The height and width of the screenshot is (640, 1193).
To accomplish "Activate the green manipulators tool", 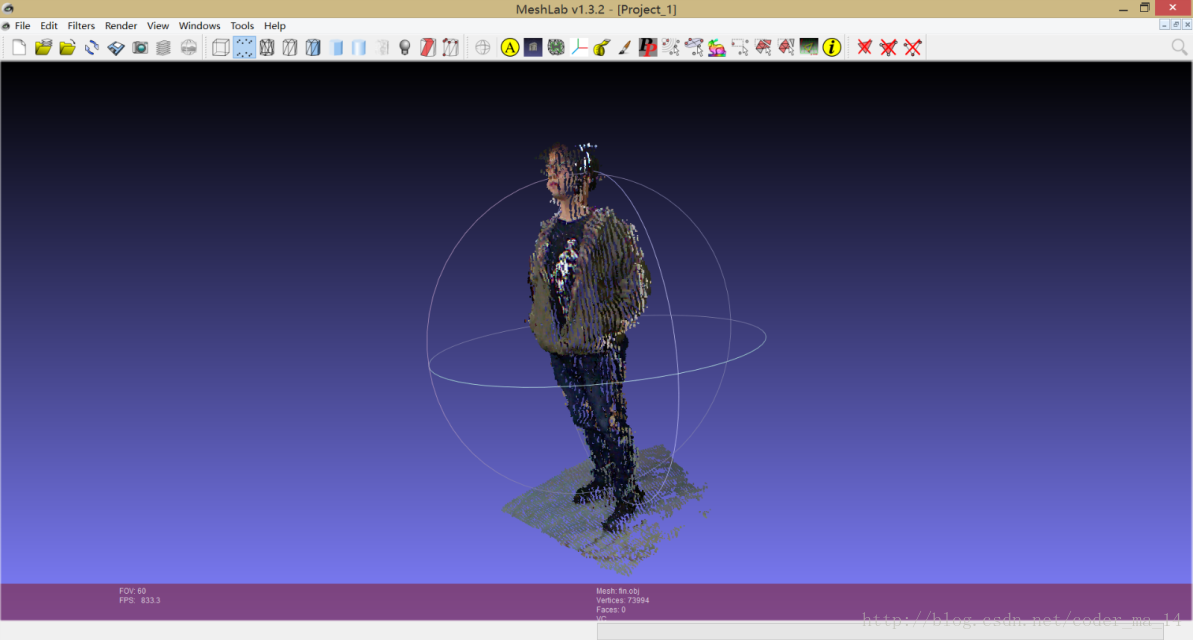I will point(556,48).
